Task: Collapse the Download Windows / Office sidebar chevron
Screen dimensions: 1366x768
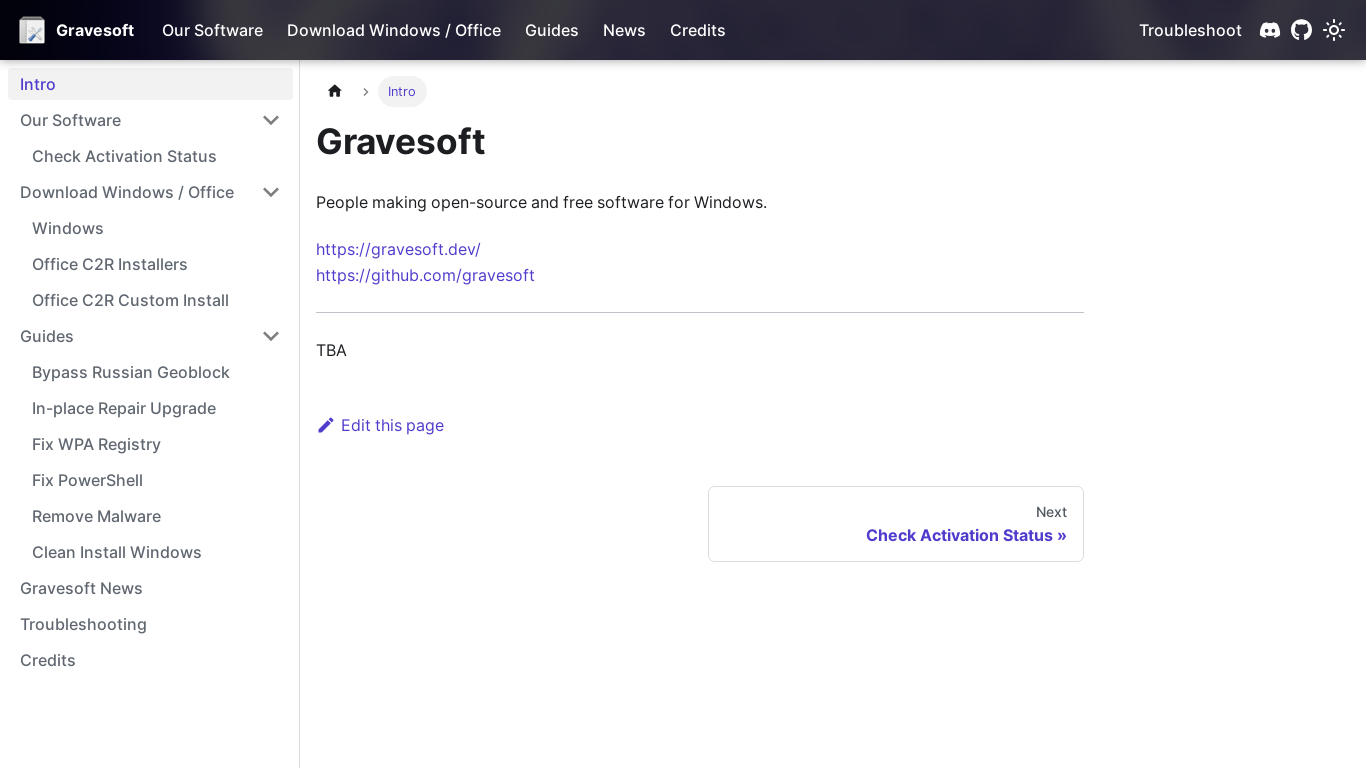Action: click(x=271, y=192)
